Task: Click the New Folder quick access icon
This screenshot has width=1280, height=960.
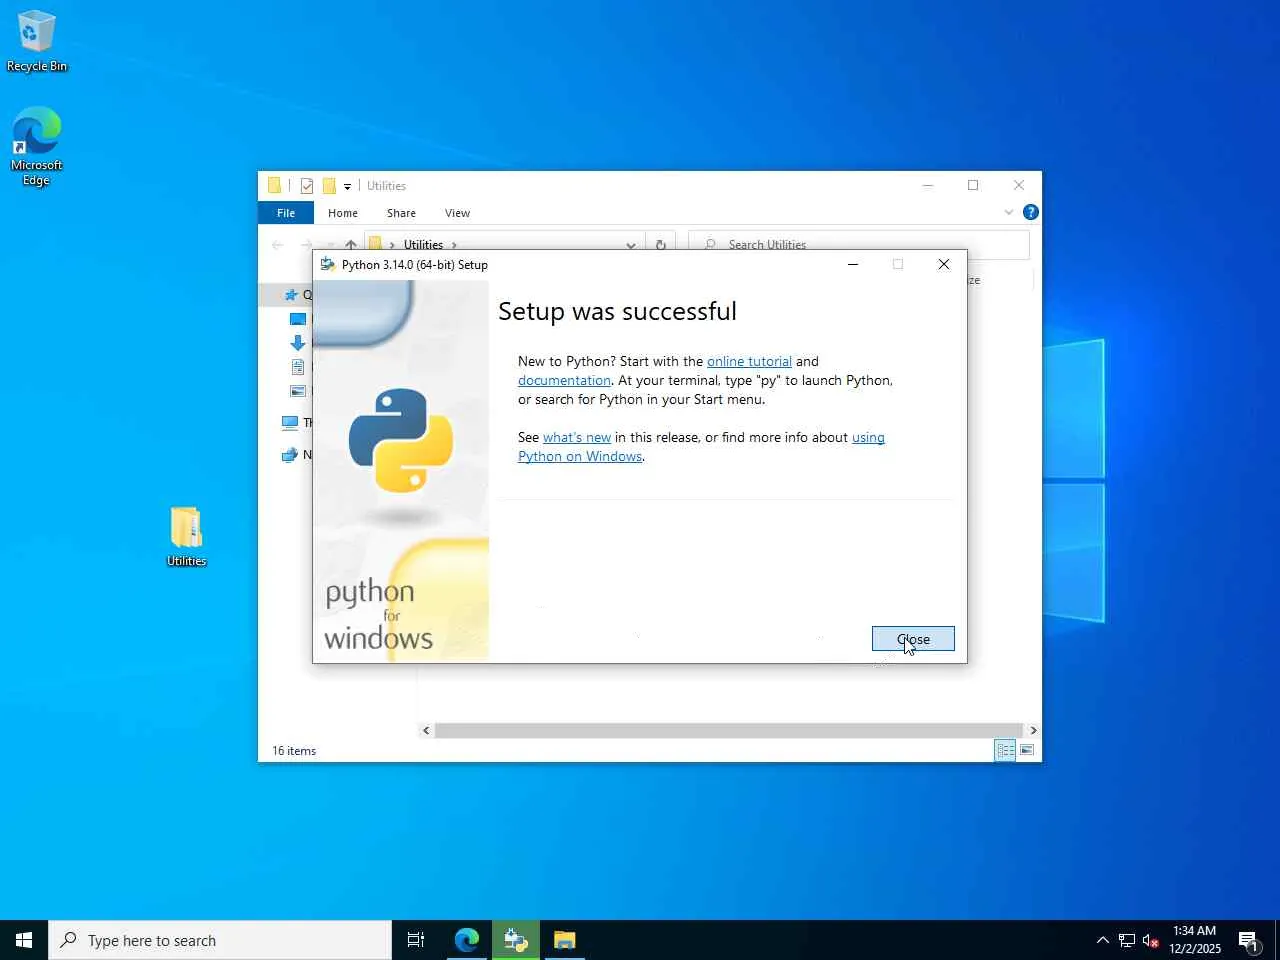Action: point(328,186)
